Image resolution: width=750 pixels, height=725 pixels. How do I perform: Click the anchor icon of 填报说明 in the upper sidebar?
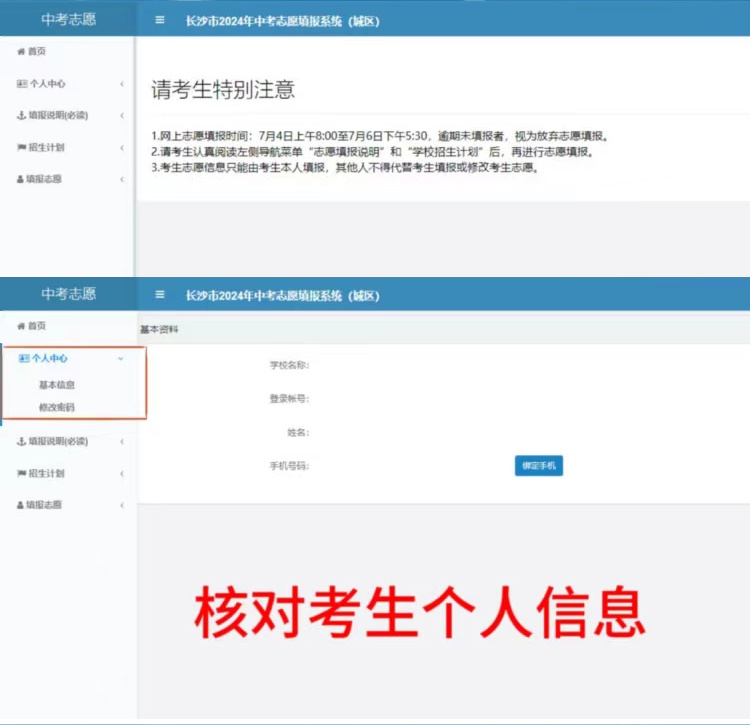point(21,116)
